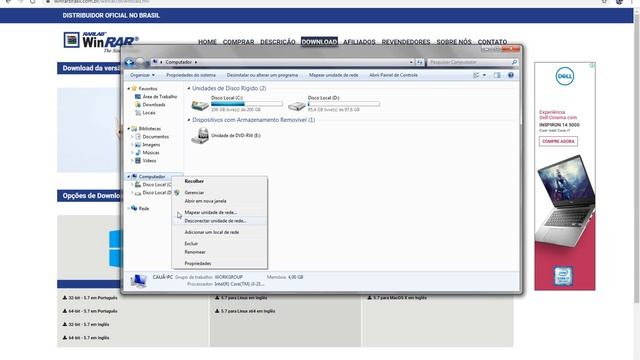Click the Favoritos star icon

click(x=134, y=88)
